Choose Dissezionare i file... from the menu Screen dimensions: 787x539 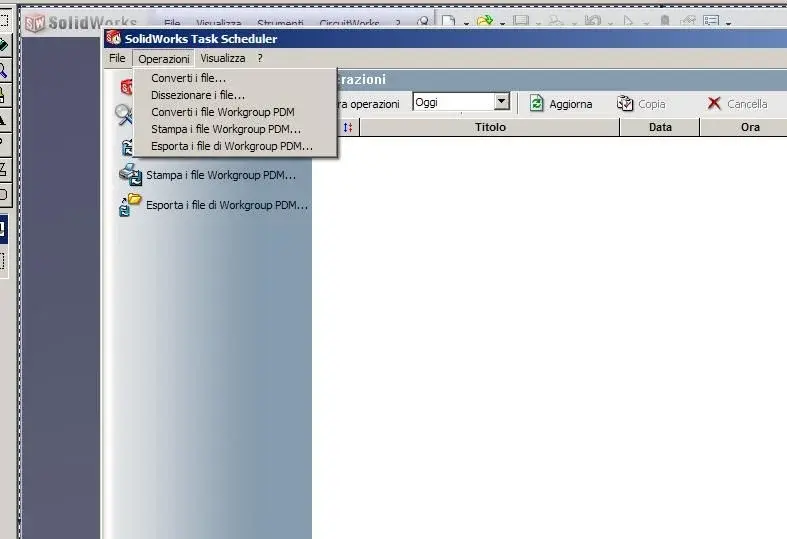198,95
